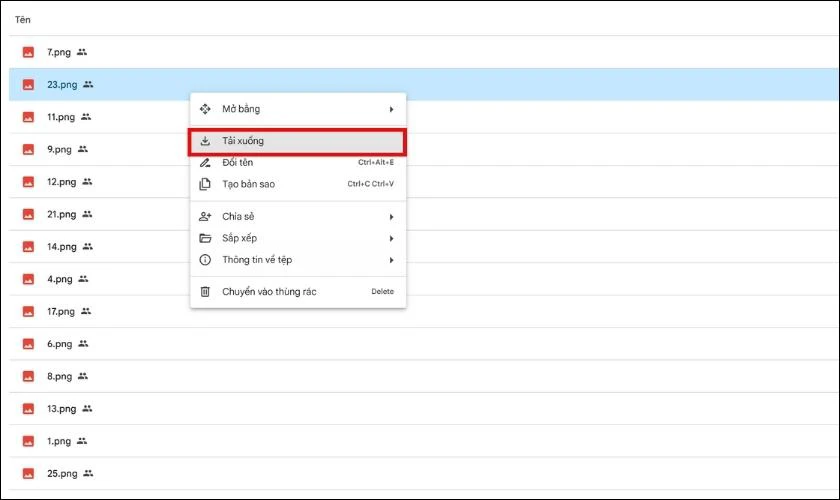
Task: Click the image icon for 1.png
Action: 28,441
